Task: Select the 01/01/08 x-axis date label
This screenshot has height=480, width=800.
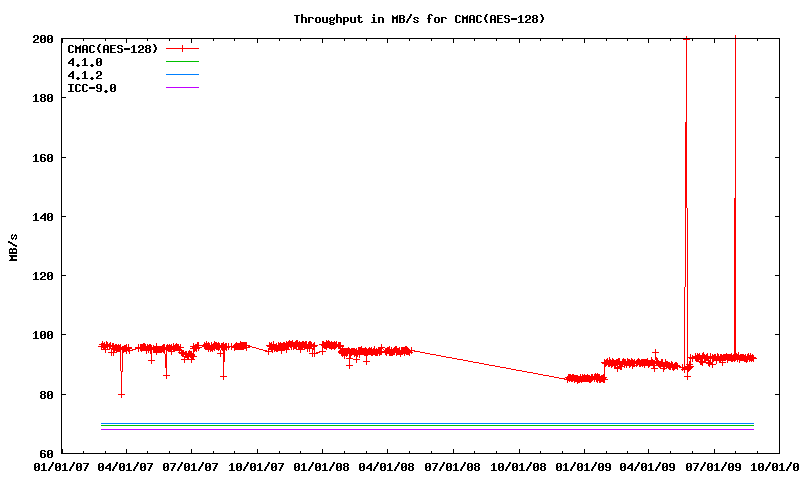Action: click(x=322, y=466)
